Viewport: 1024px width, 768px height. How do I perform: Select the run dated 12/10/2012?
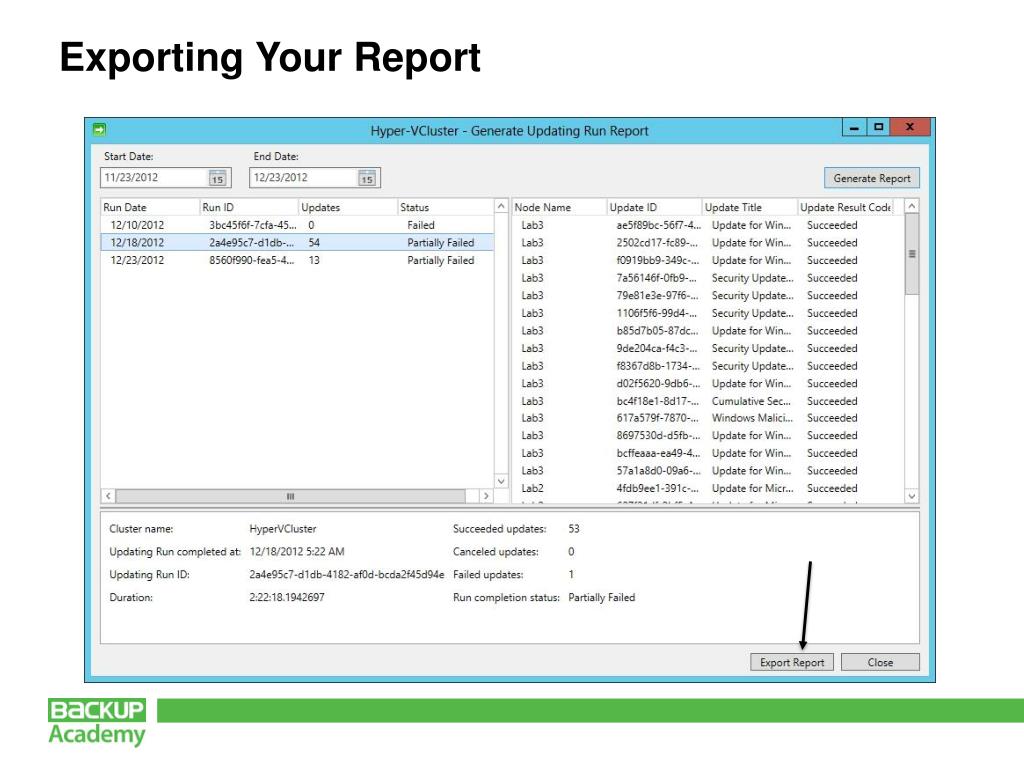click(x=297, y=225)
